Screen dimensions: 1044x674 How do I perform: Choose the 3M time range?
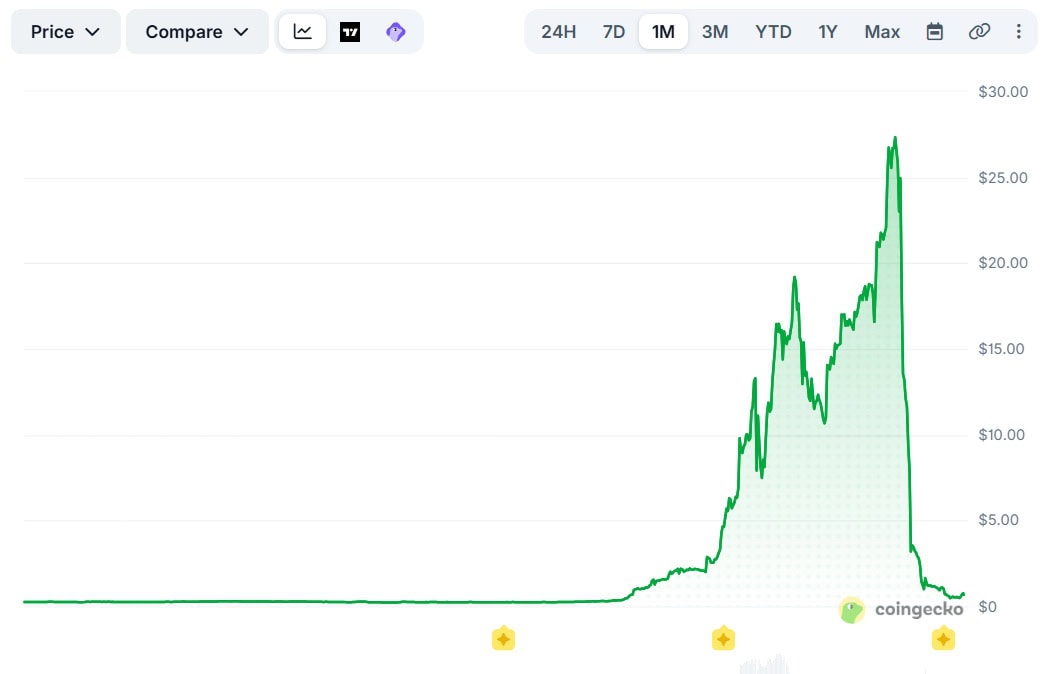pyautogui.click(x=714, y=32)
